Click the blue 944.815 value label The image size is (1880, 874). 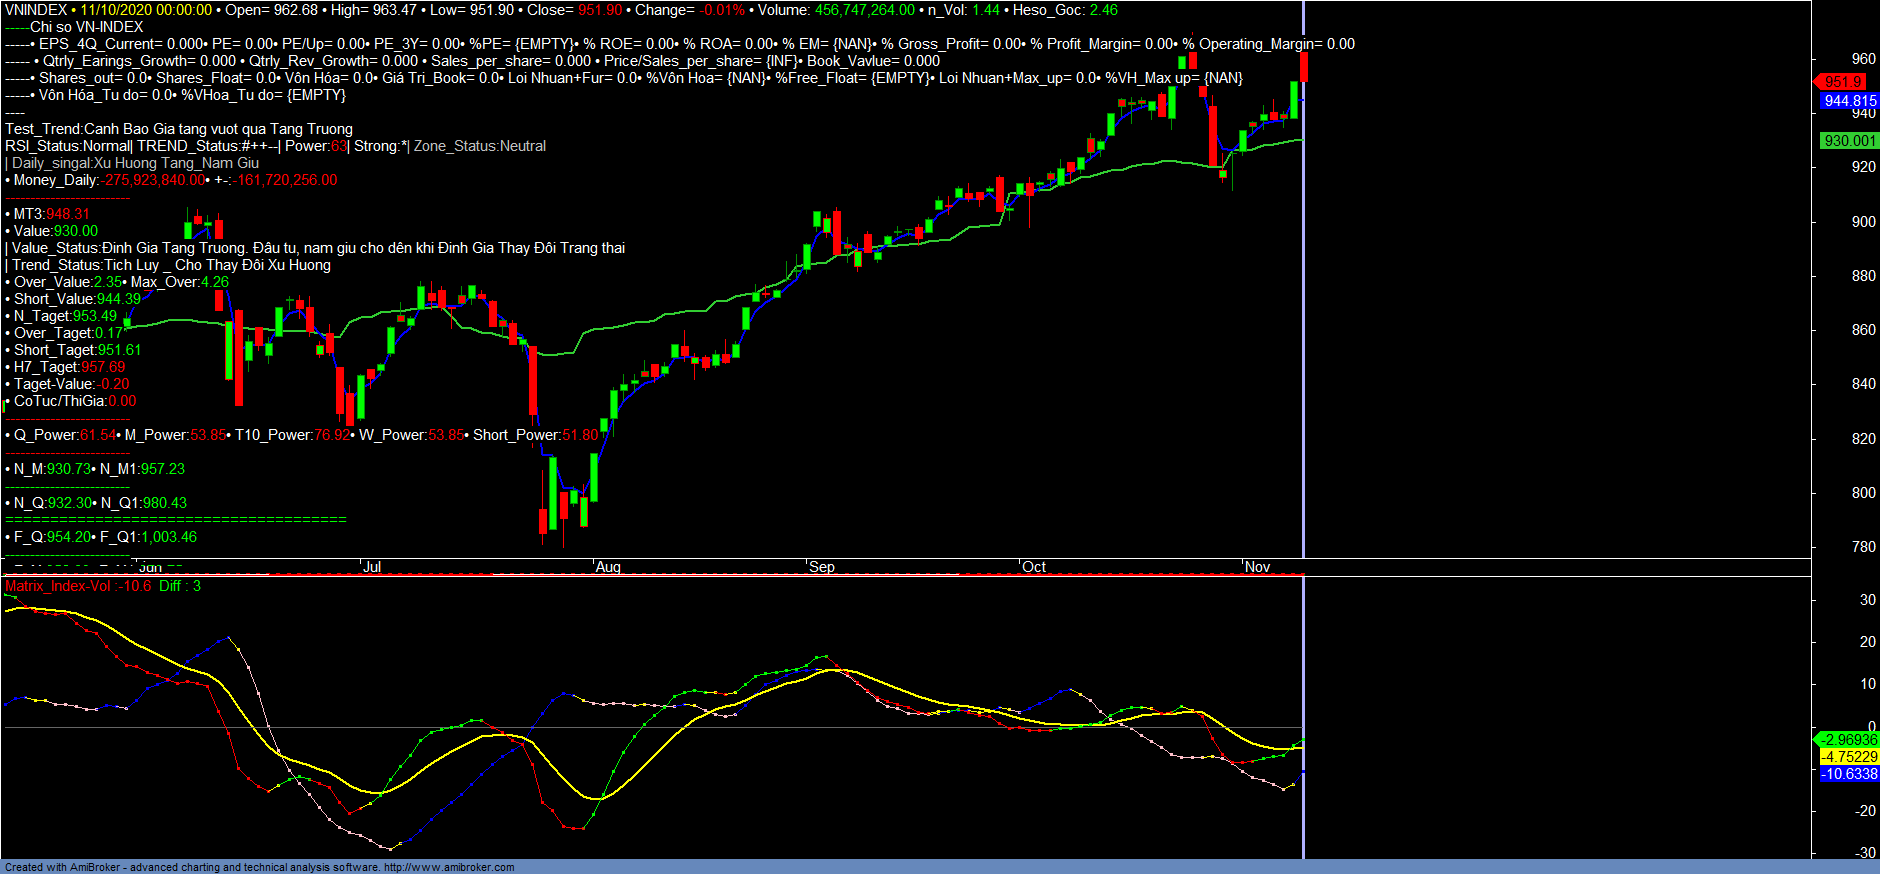(x=1849, y=101)
